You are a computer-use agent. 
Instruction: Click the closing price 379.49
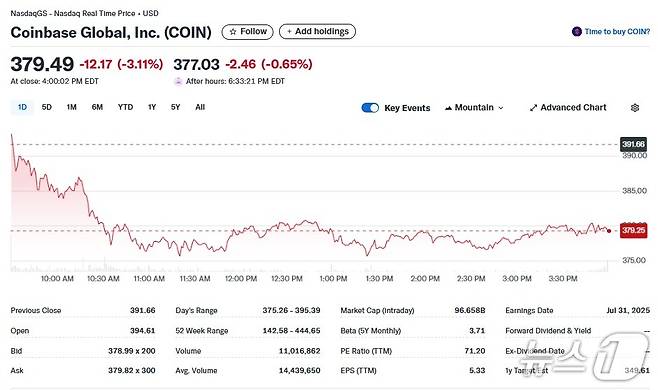tap(42, 64)
